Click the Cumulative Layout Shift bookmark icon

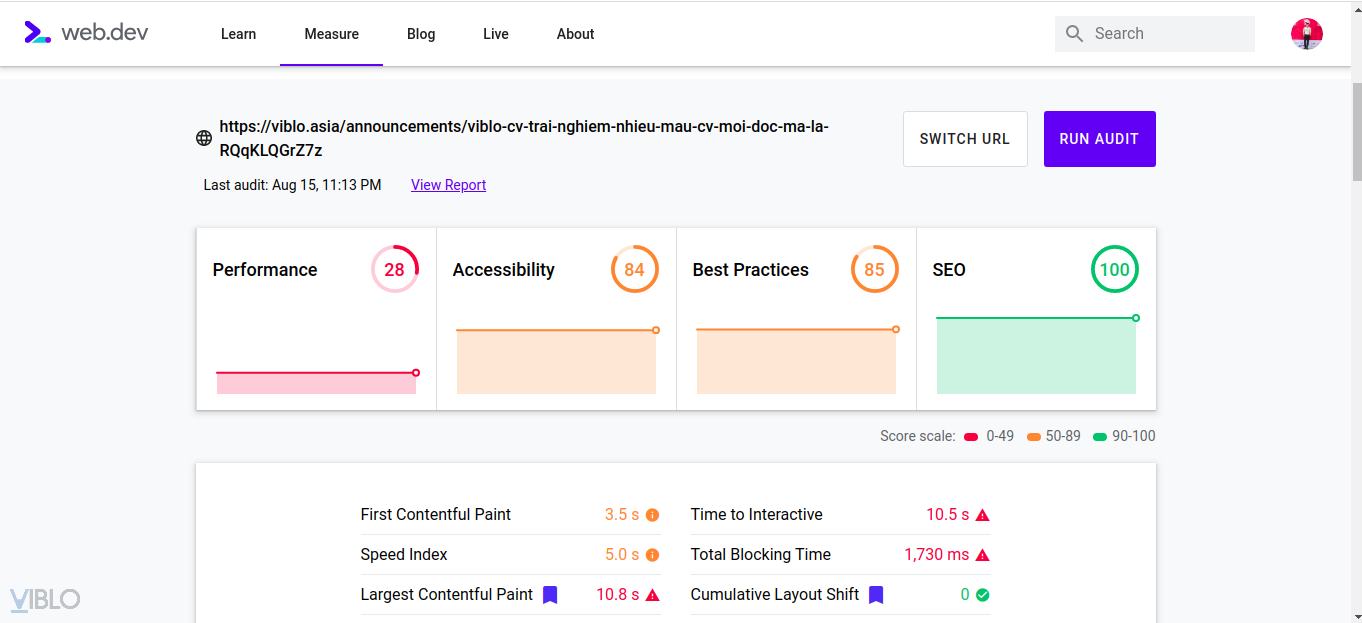coord(876,595)
